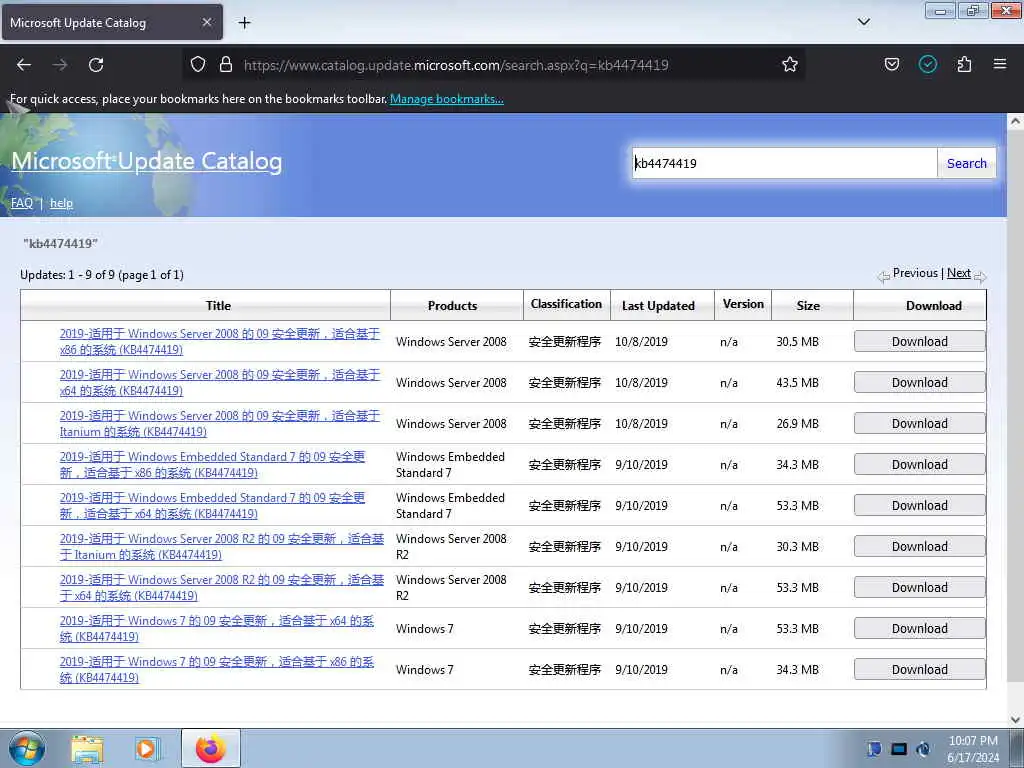The image size is (1024, 768).
Task: Open the Windows Start menu
Action: [27, 748]
